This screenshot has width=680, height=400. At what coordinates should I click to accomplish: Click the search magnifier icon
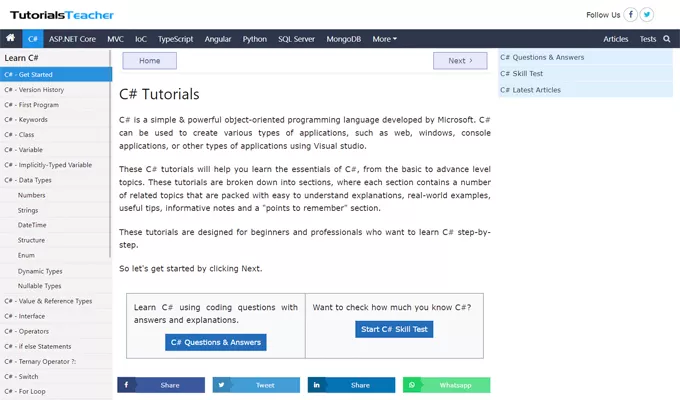coord(667,39)
